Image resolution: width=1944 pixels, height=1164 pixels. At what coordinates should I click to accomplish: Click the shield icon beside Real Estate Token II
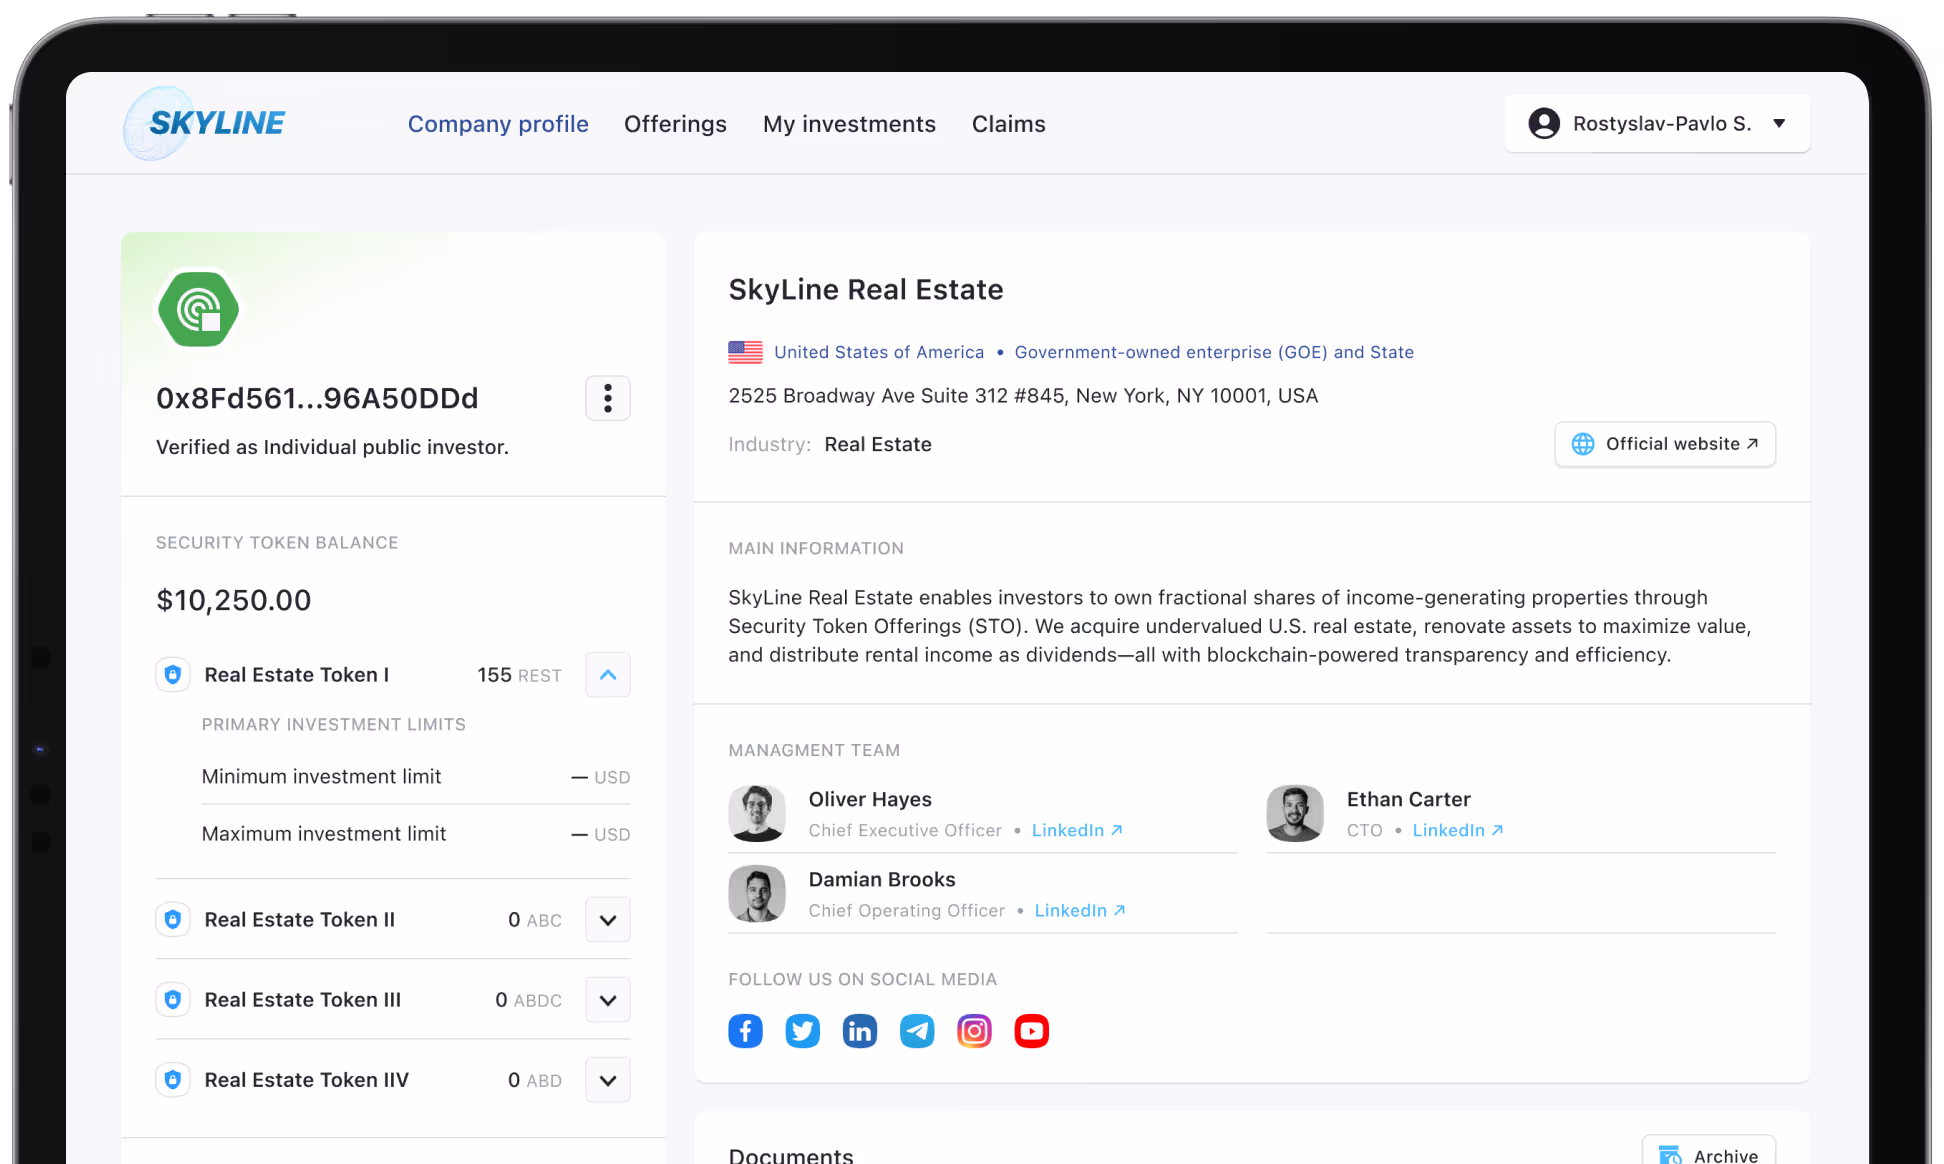point(173,920)
